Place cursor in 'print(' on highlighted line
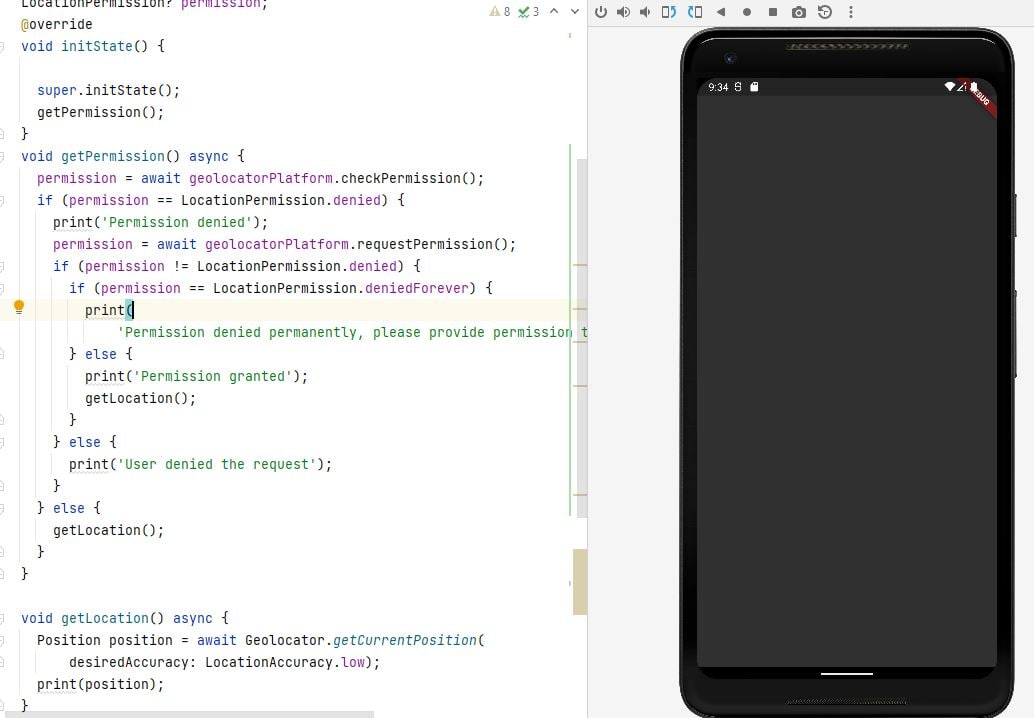The image size is (1034, 718). [x=109, y=310]
